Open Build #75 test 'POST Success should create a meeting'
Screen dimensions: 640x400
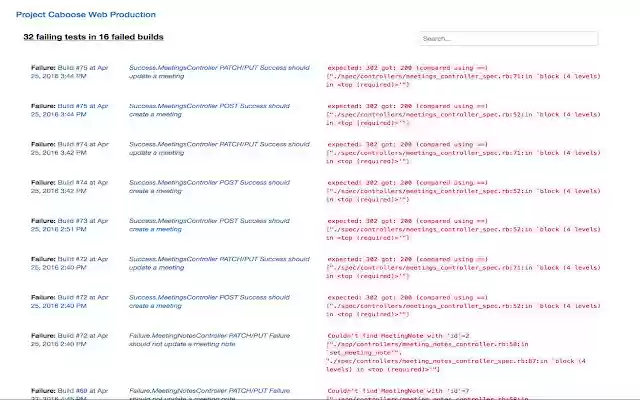tap(209, 110)
